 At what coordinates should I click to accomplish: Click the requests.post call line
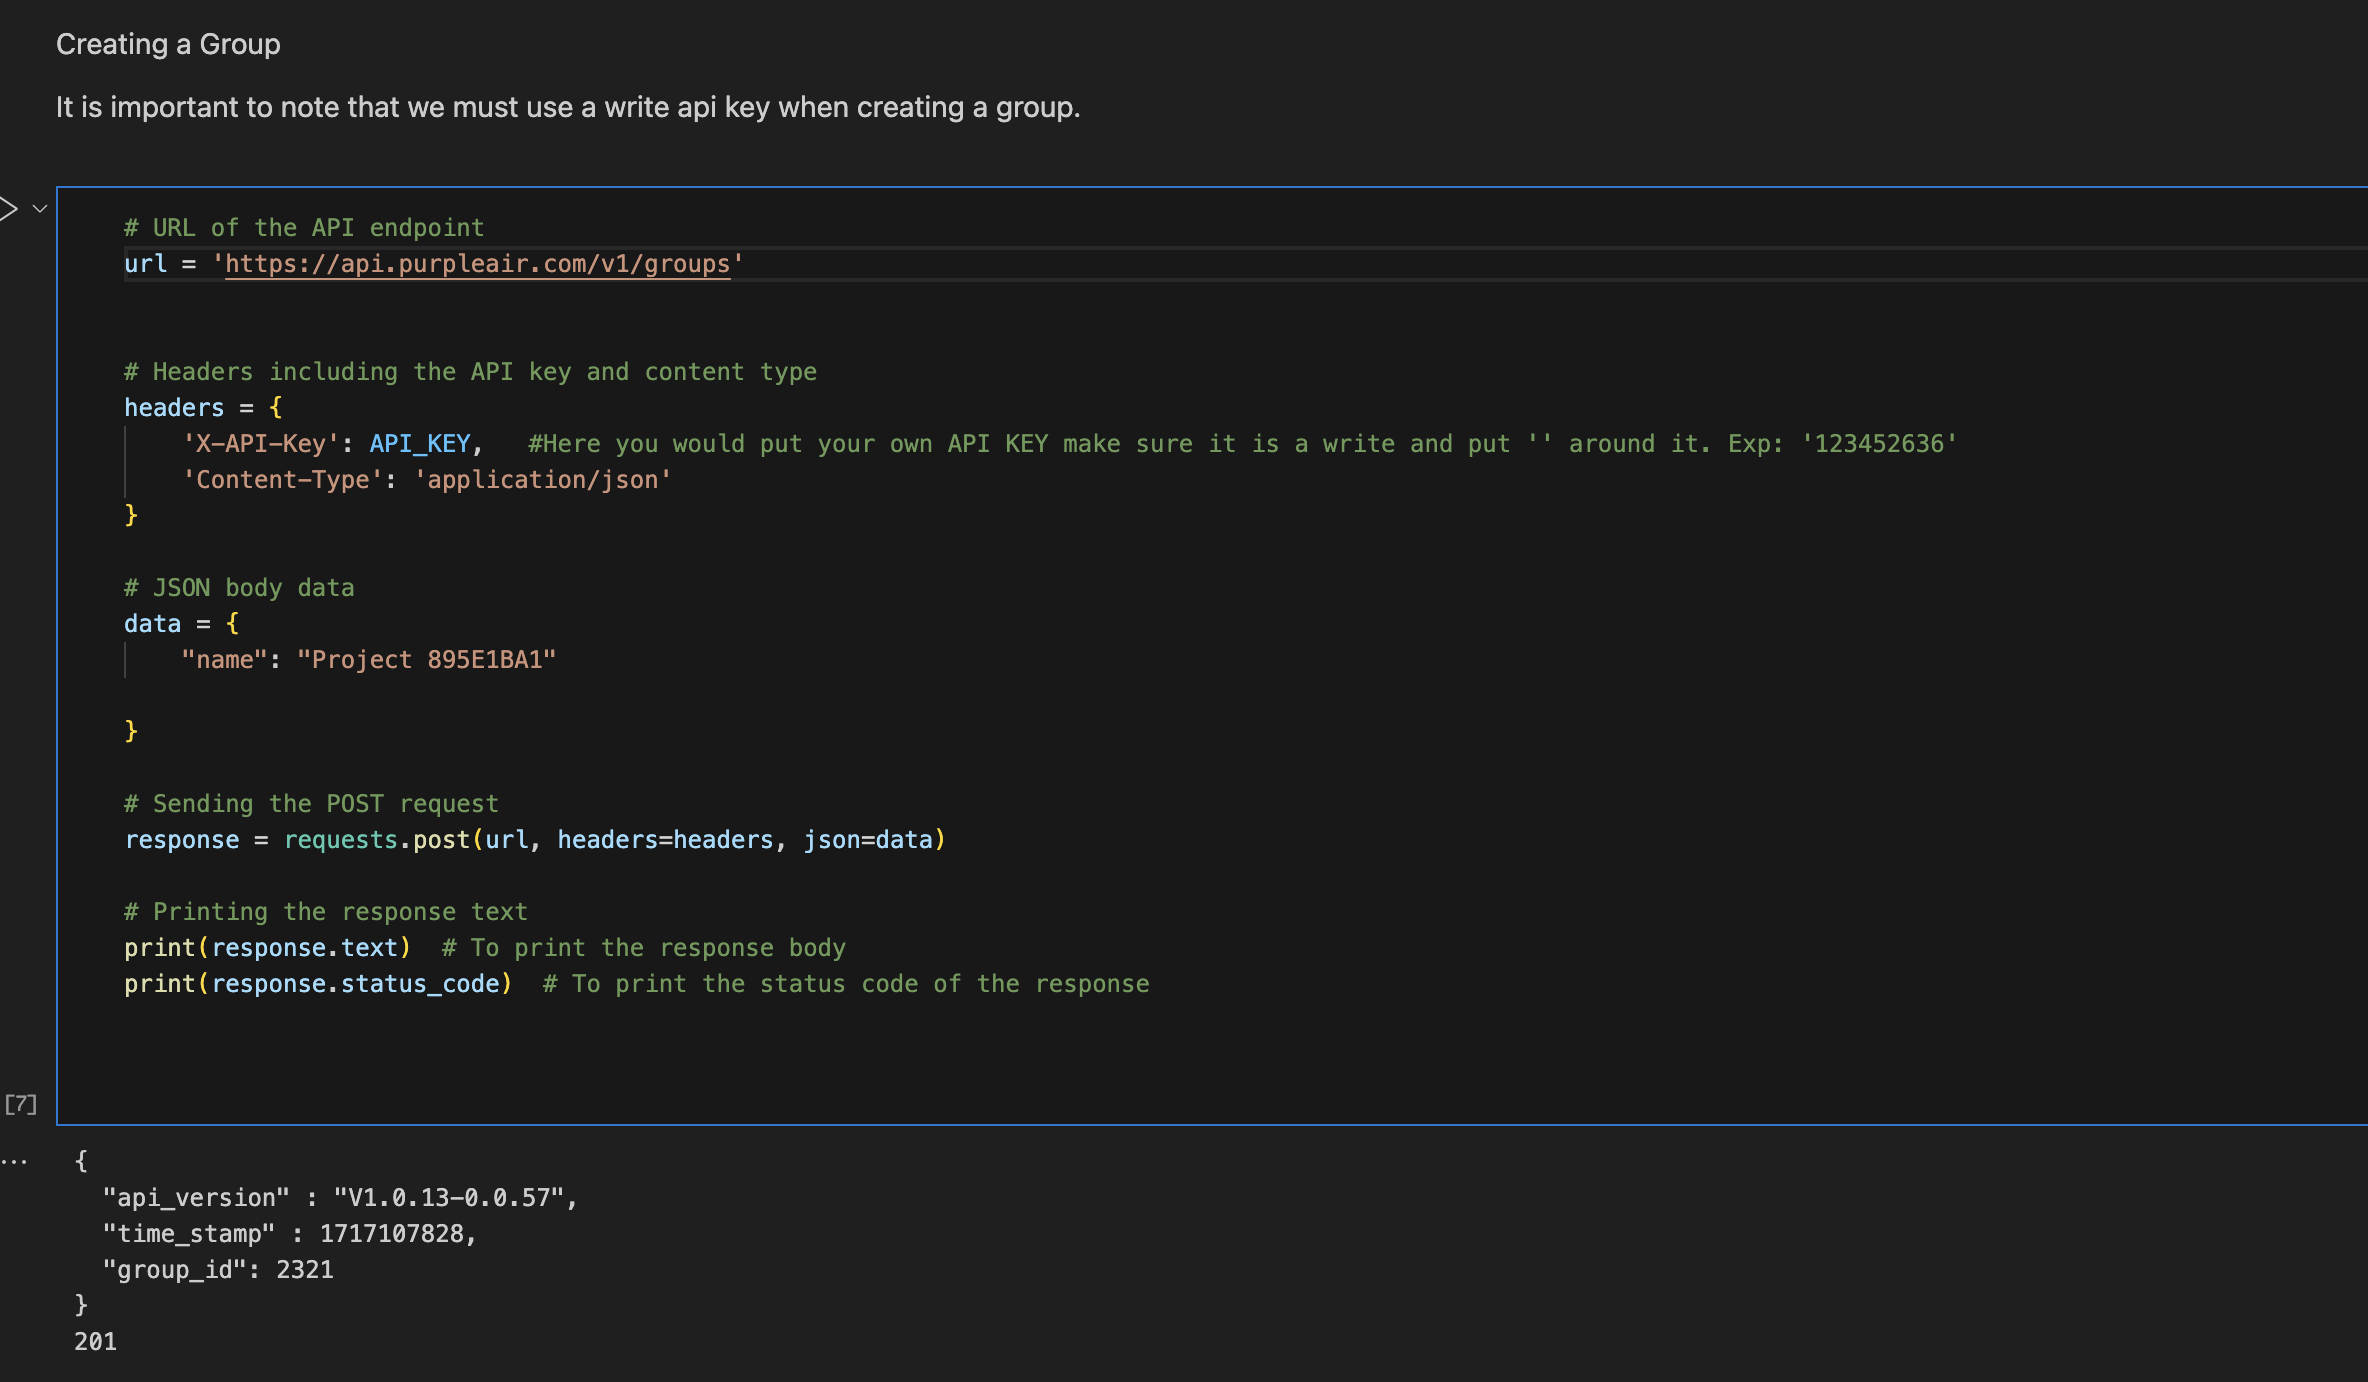click(535, 840)
